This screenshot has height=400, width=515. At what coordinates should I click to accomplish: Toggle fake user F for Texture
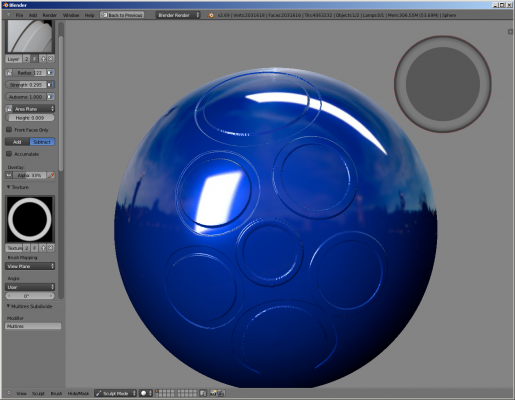click(x=34, y=248)
